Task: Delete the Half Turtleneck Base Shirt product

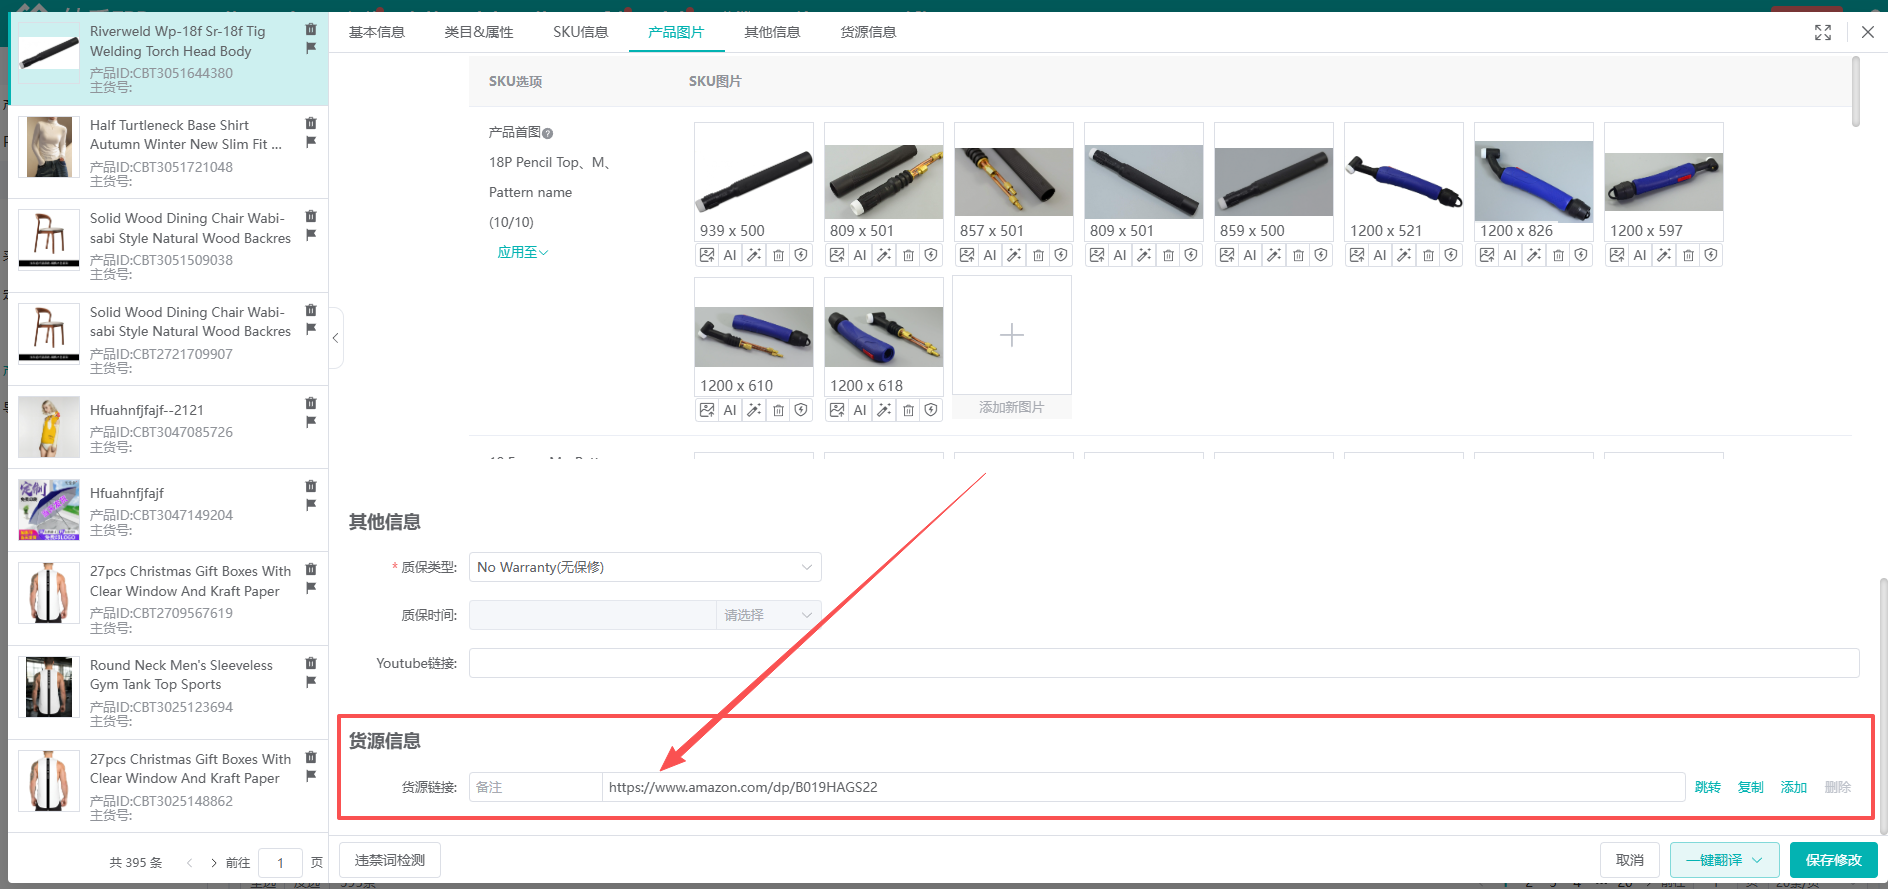Action: pos(311,124)
